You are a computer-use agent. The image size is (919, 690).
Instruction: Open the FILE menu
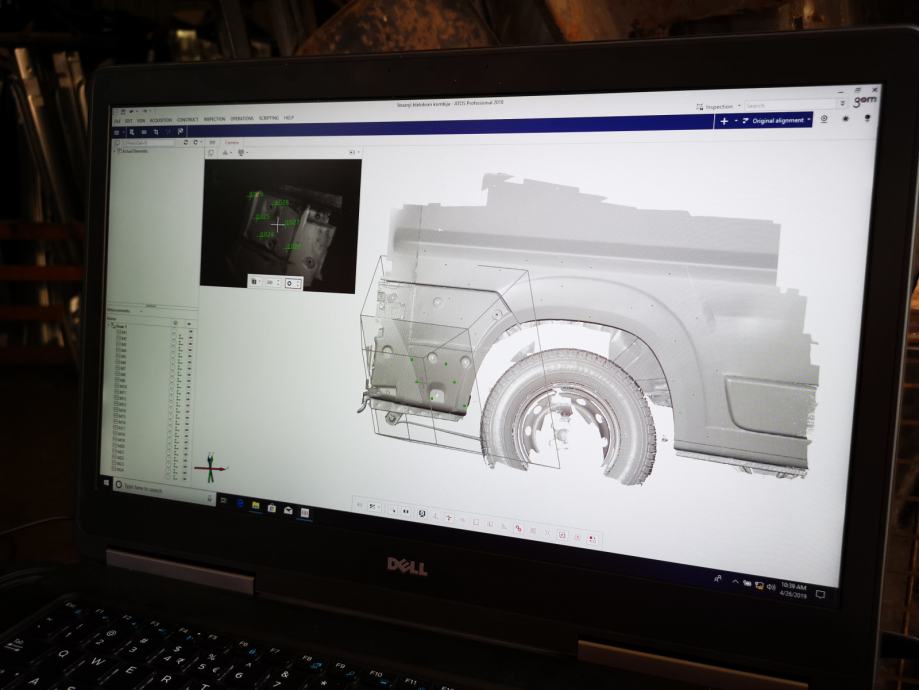coord(117,121)
